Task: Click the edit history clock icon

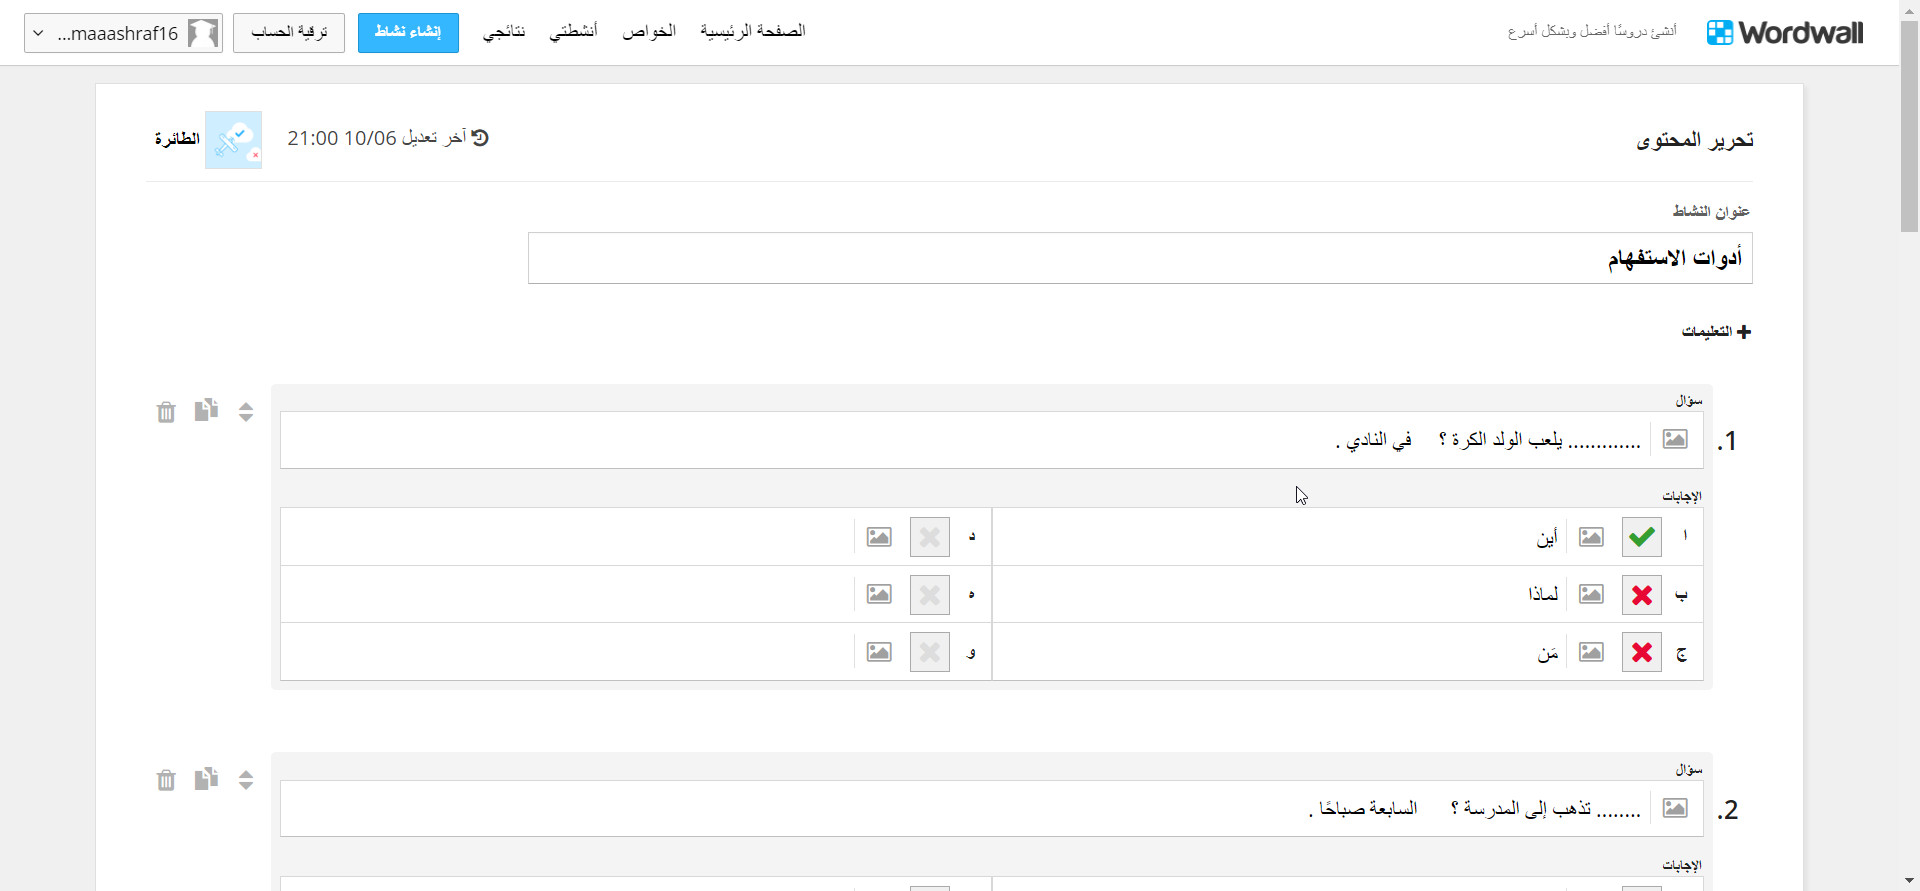Action: [480, 138]
